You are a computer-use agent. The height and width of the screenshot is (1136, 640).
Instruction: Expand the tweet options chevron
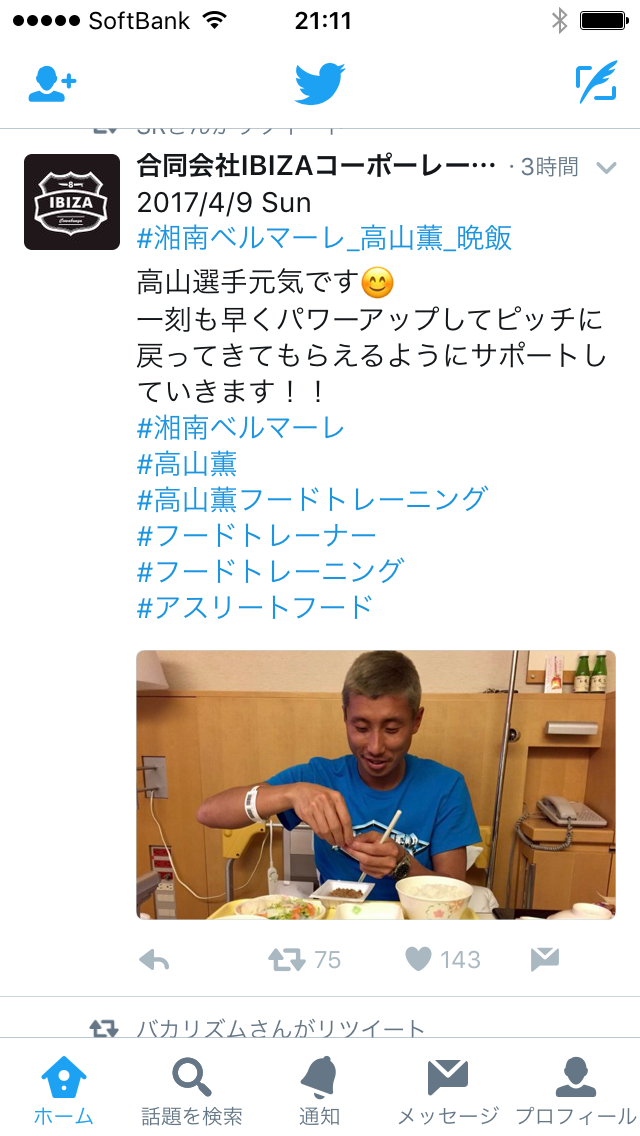[x=606, y=168]
